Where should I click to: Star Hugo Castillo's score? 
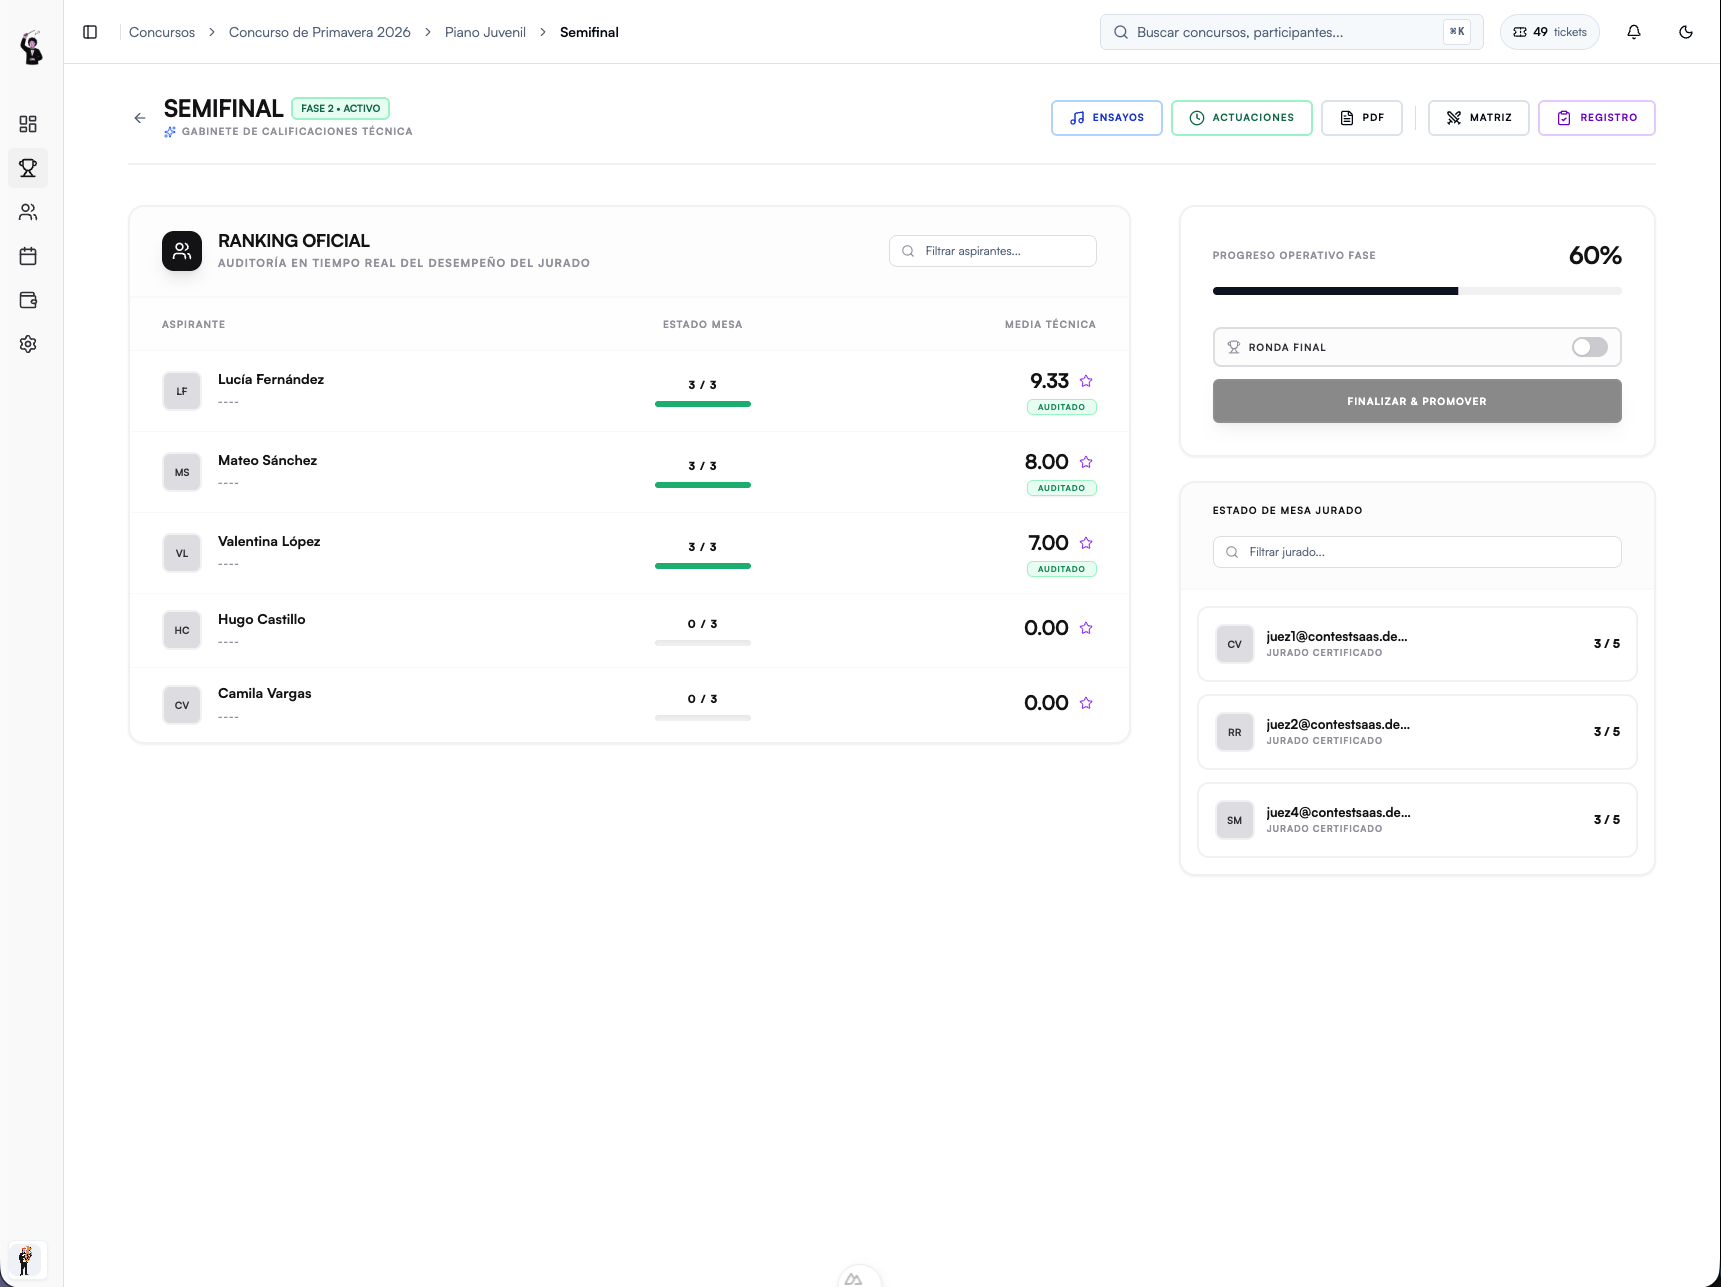(x=1086, y=628)
